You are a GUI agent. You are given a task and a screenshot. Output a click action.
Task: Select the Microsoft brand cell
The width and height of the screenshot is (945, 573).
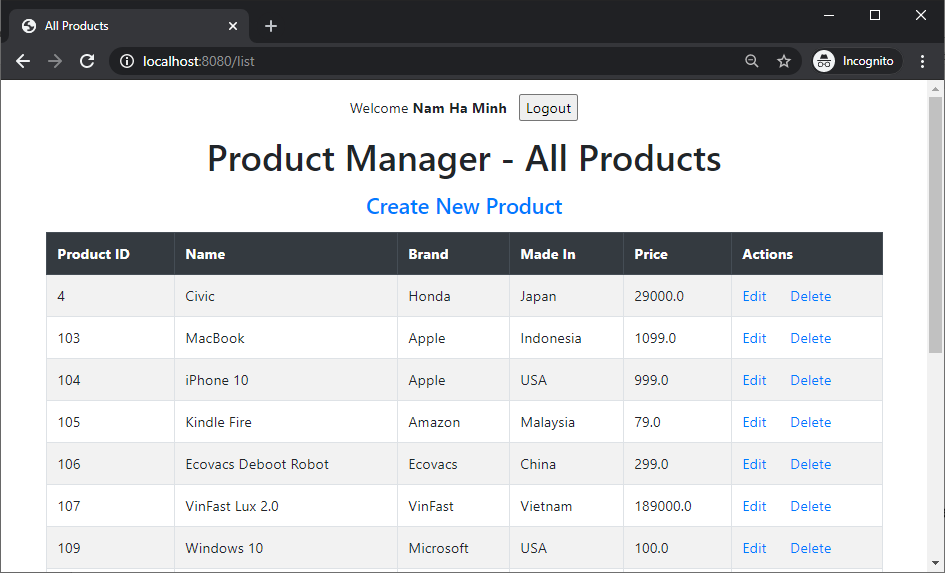pos(453,548)
